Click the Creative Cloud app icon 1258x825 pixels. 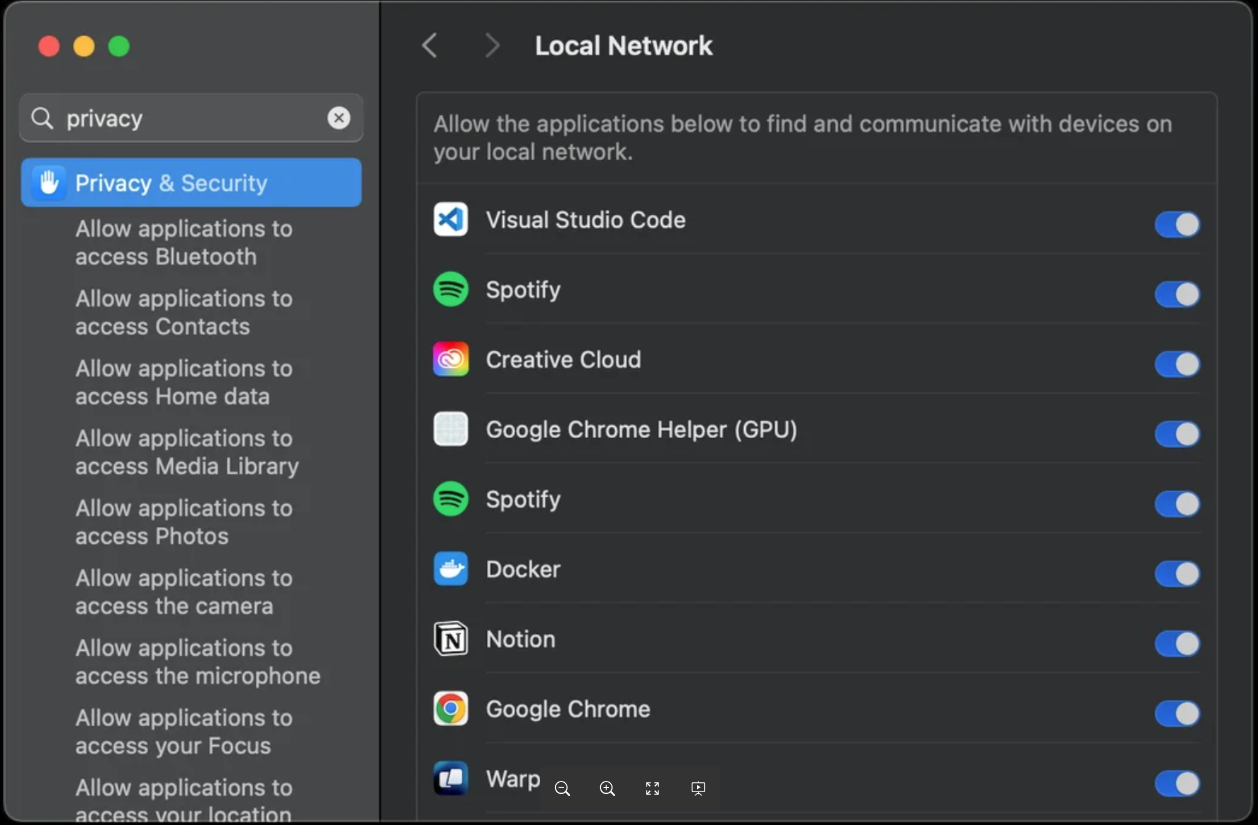(x=451, y=360)
